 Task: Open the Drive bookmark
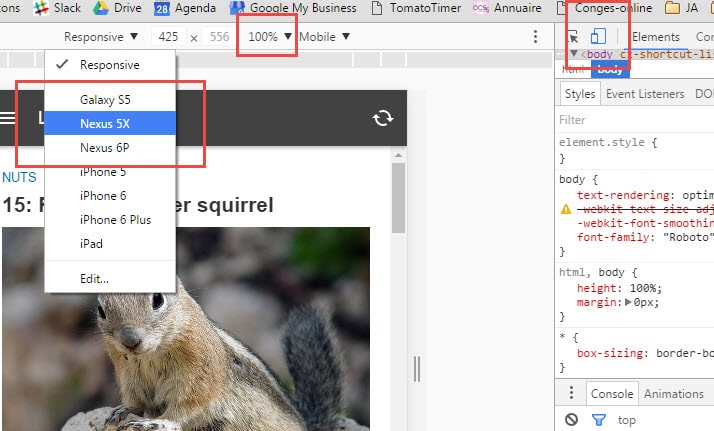[117, 8]
